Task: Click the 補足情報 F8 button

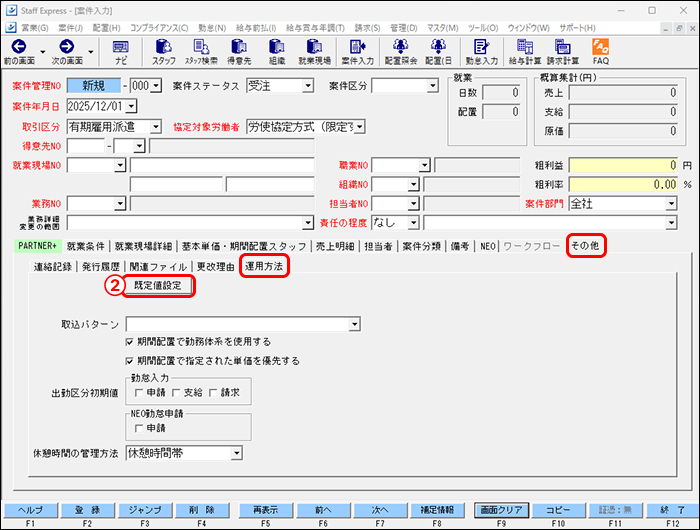Action: tap(437, 510)
